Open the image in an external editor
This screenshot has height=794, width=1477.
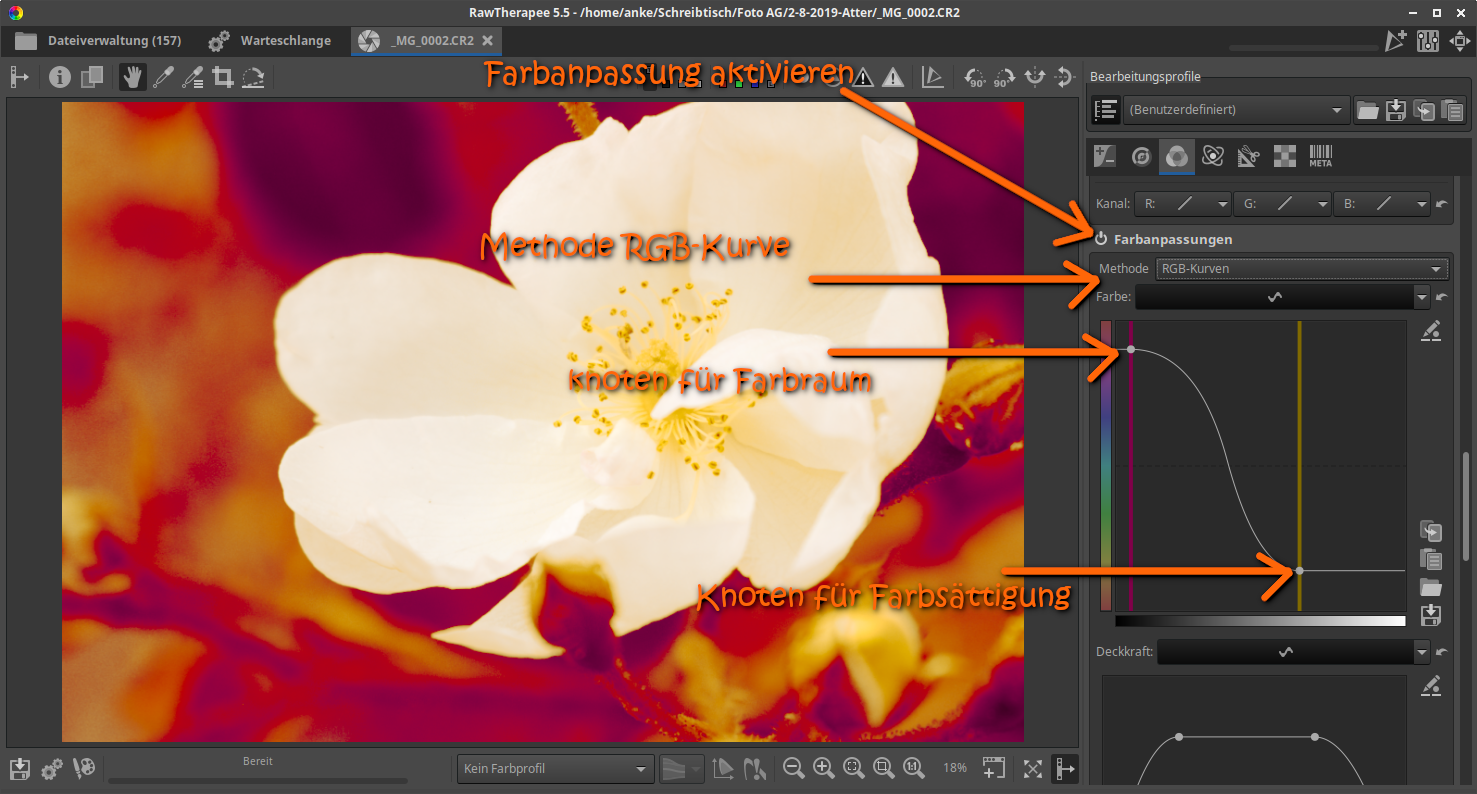coord(84,768)
